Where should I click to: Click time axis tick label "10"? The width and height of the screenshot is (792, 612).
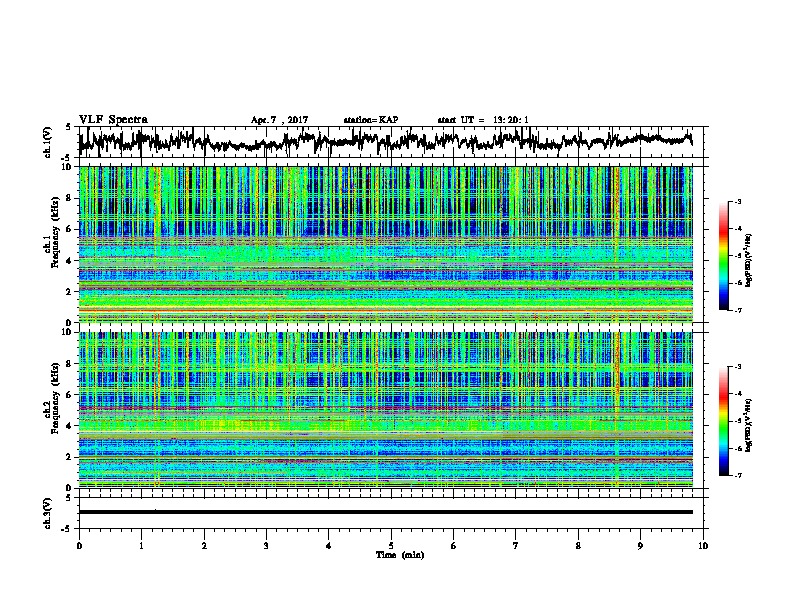pyautogui.click(x=703, y=546)
